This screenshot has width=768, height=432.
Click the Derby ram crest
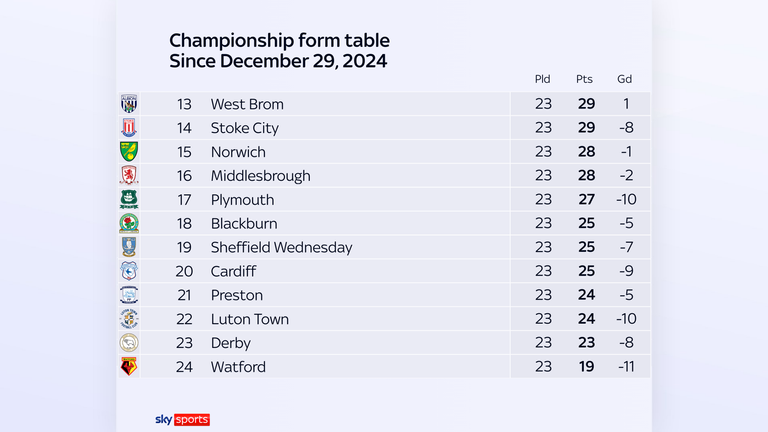click(129, 343)
